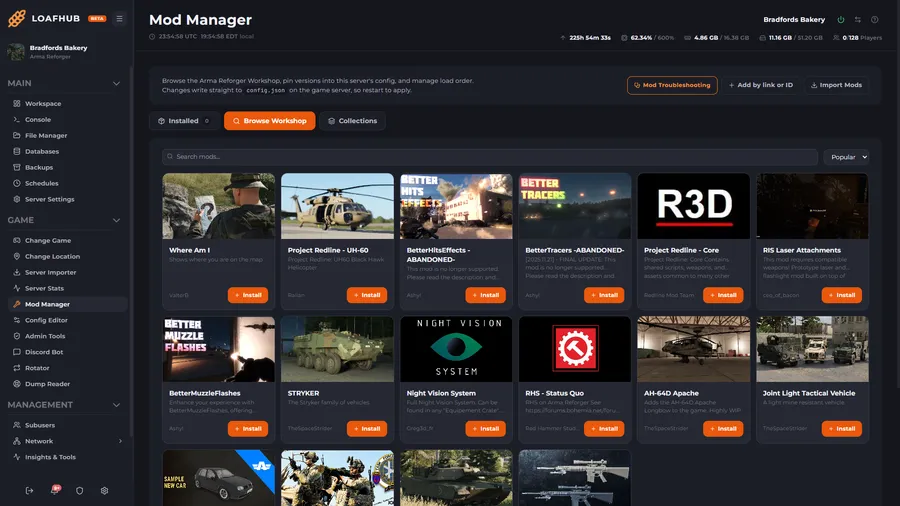Image resolution: width=900 pixels, height=506 pixels.
Task: Click the LoafHub wheat logo icon
Action: (x=17, y=18)
